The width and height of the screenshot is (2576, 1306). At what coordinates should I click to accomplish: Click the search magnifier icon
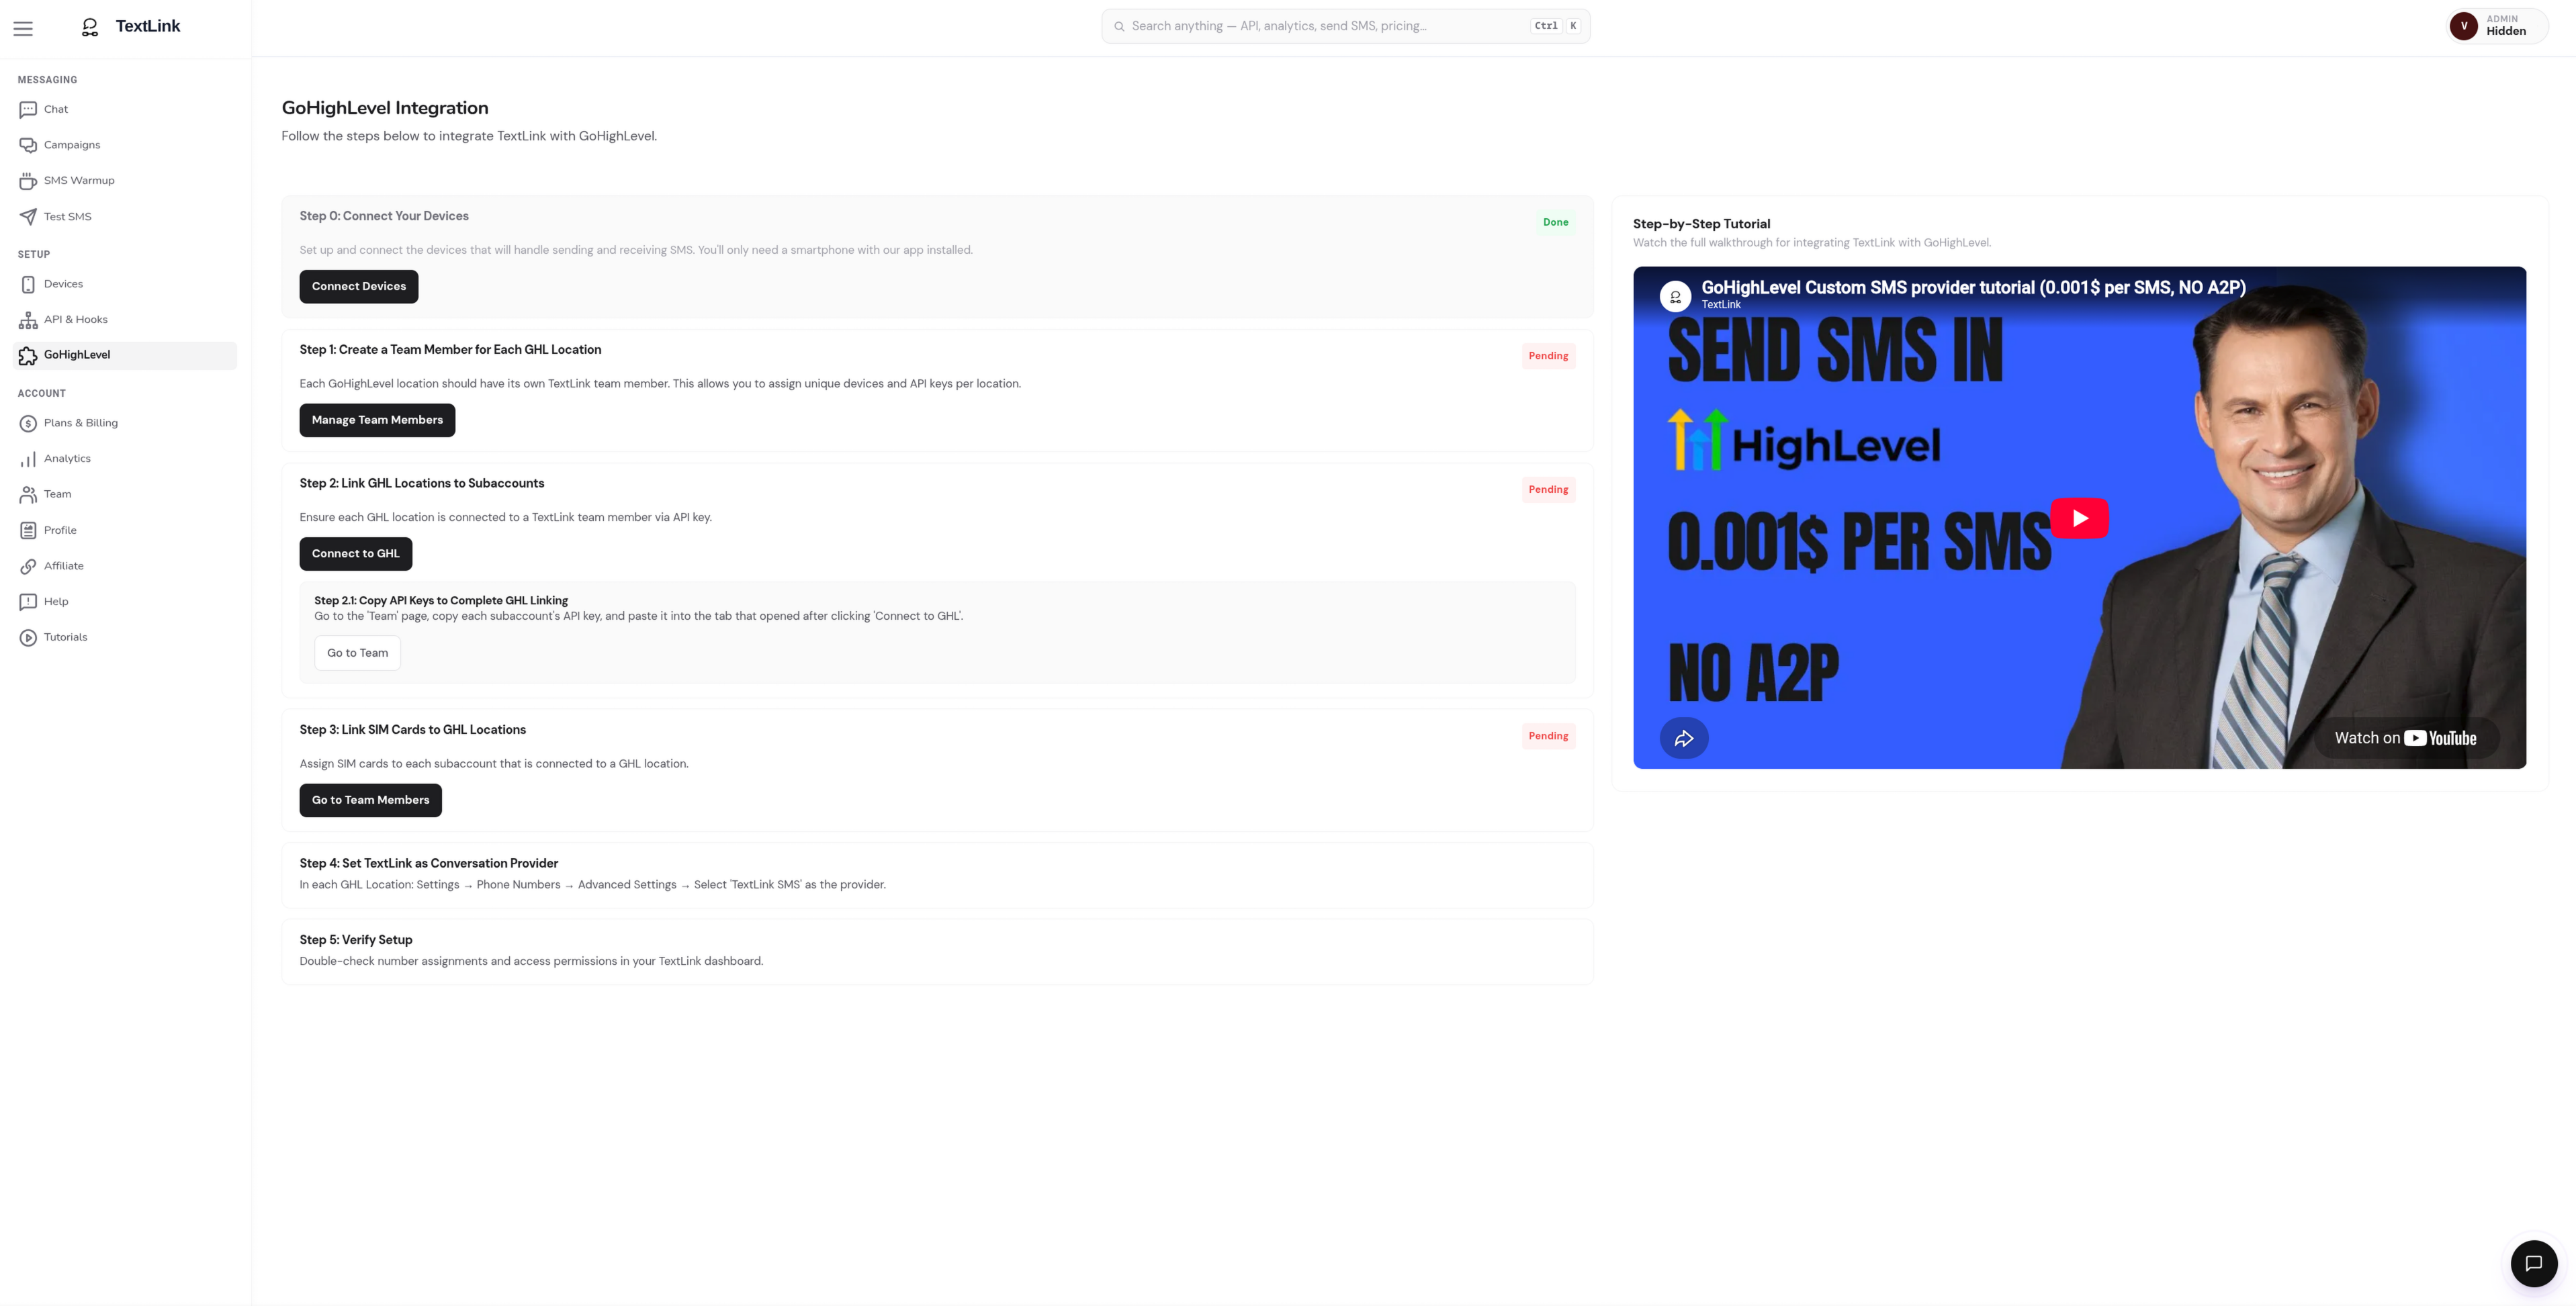(x=1119, y=26)
